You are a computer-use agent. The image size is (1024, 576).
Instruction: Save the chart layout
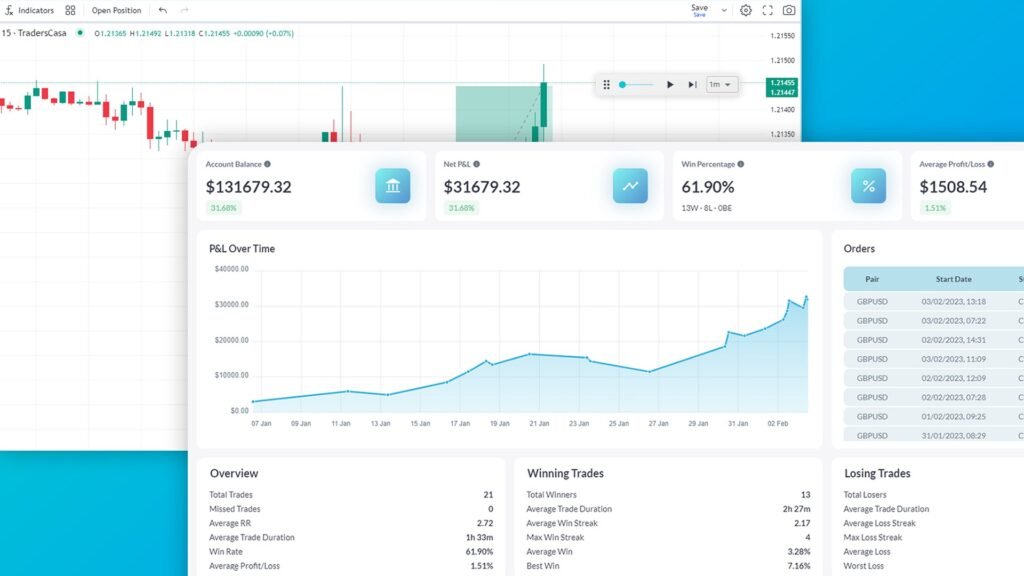(699, 10)
